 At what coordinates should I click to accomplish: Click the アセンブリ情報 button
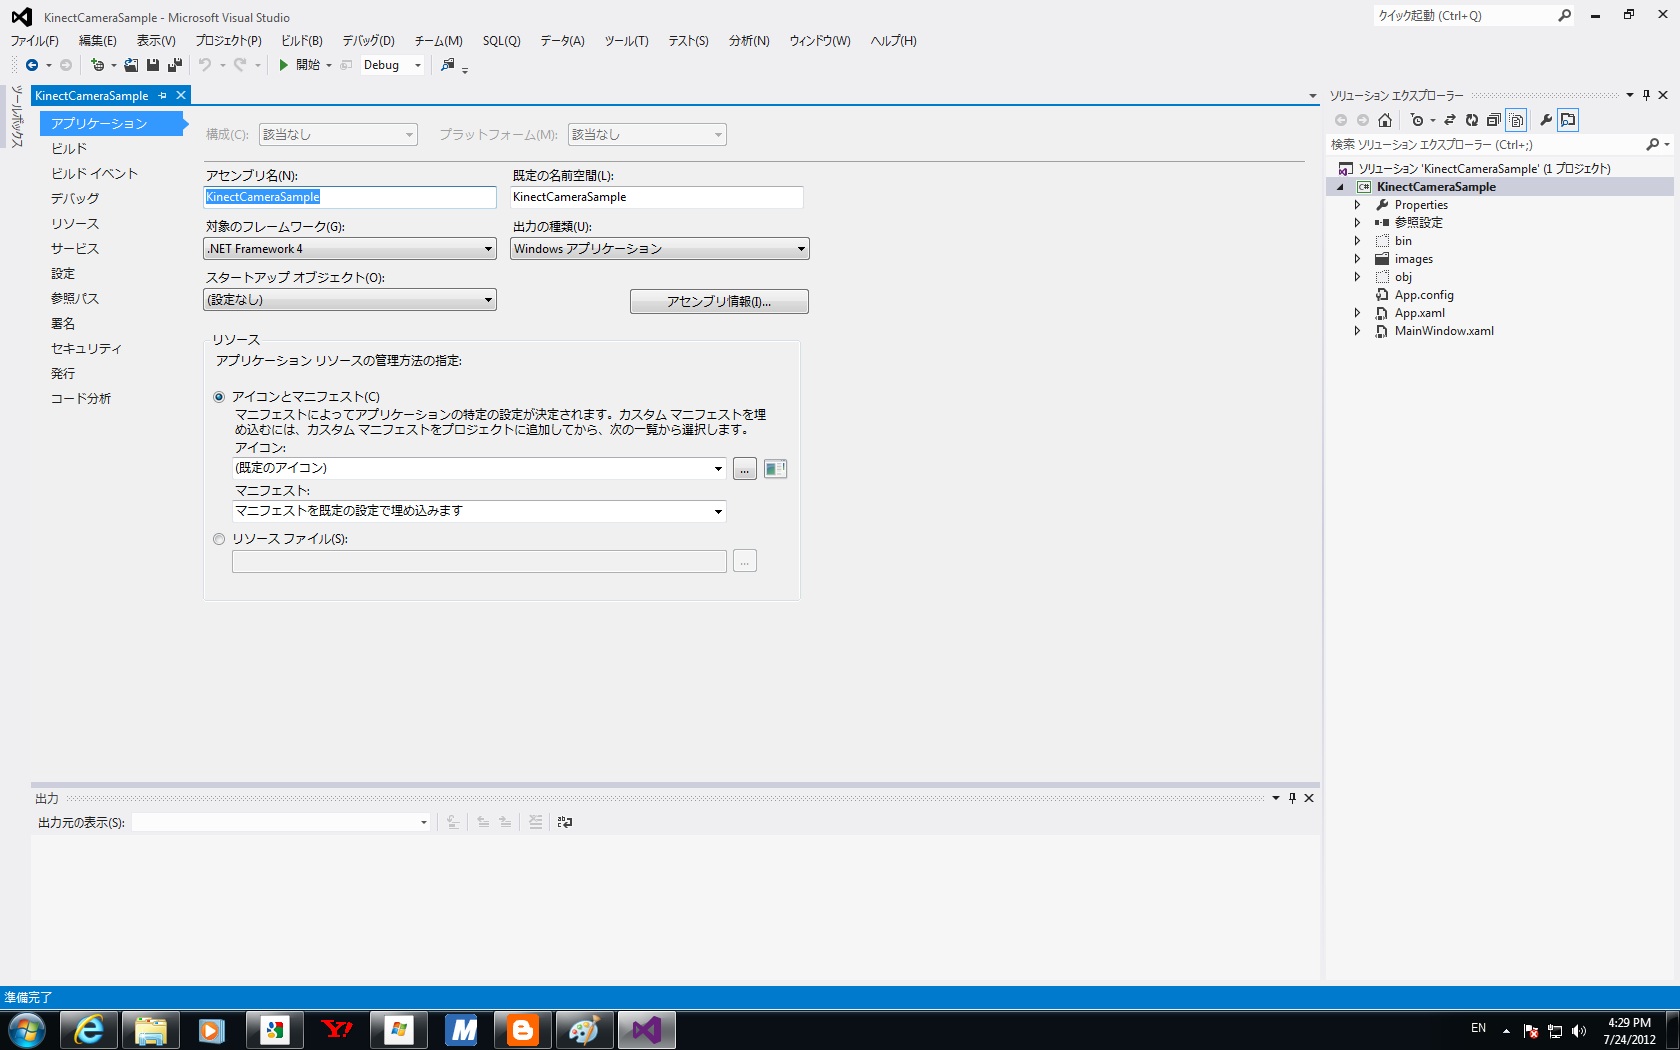point(719,302)
